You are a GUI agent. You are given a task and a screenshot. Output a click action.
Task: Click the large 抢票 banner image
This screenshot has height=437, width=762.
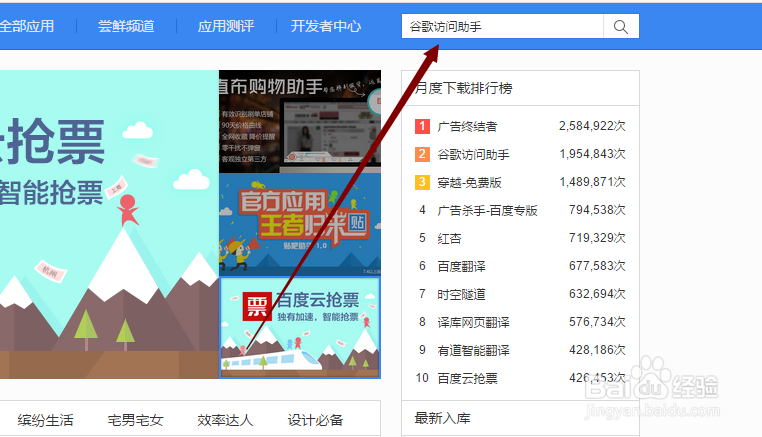pos(109,225)
